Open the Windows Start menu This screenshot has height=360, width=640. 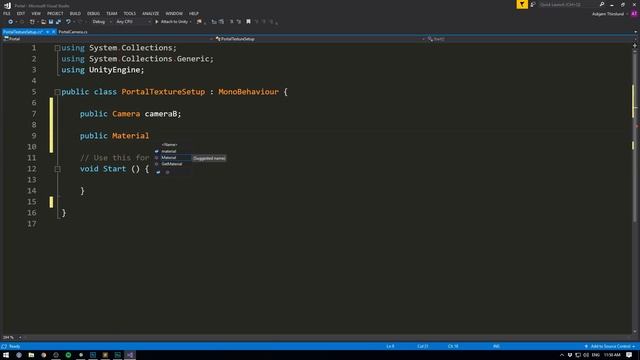[x=6, y=355]
